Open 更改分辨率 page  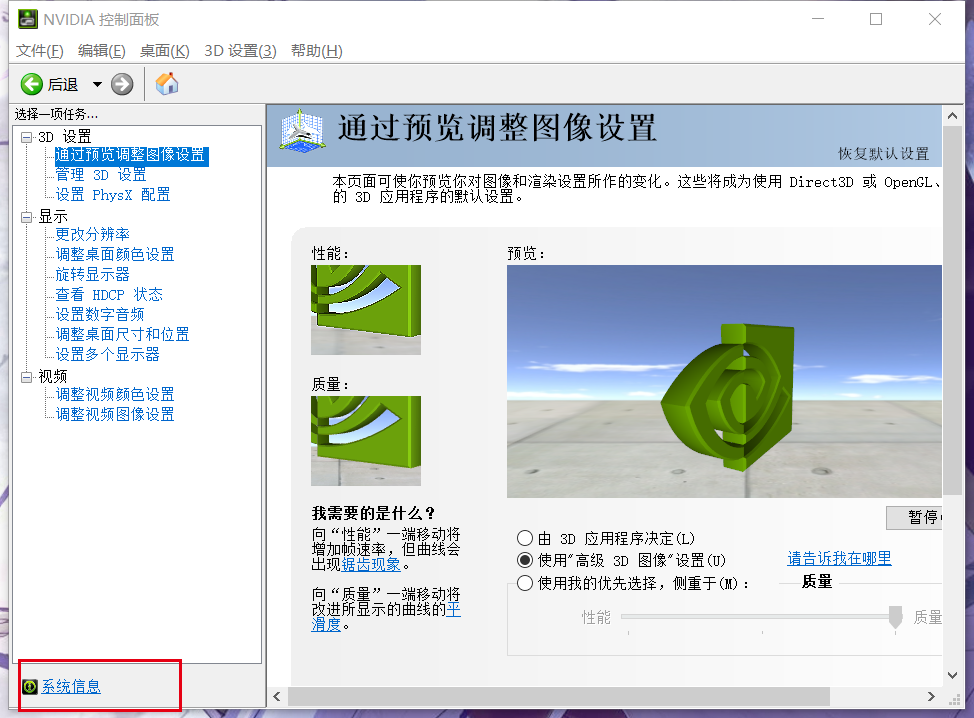pos(93,234)
